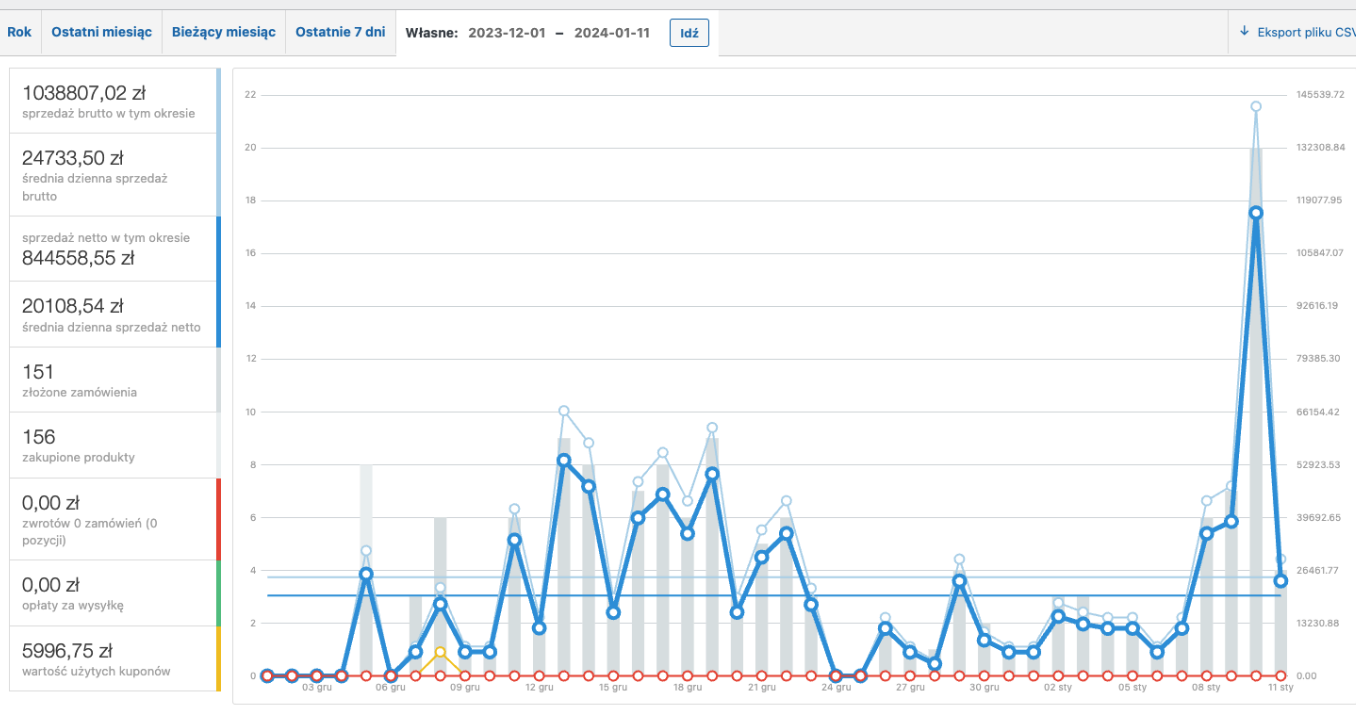Choose the średnia dzienna sprzedaż netto legend entry
Screen dimensions: 1356x706
(x=115, y=314)
